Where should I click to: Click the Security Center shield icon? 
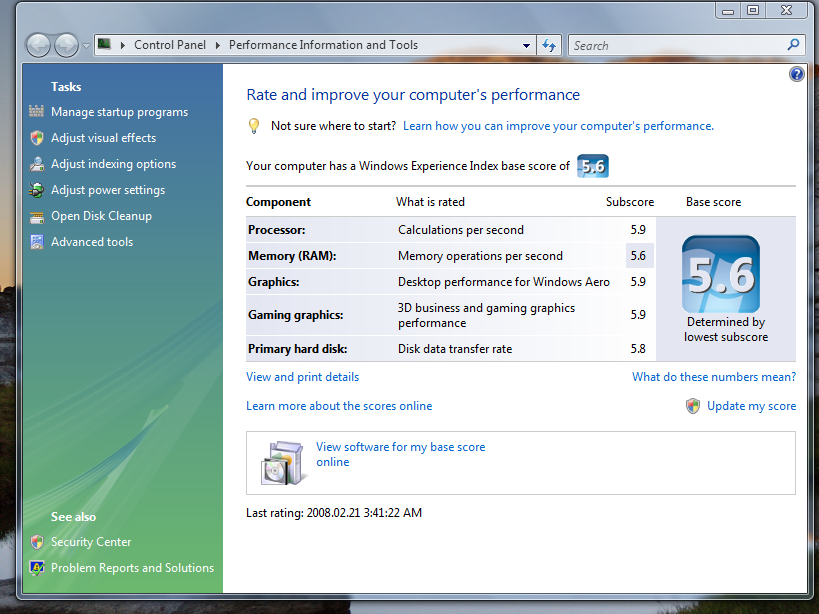pos(37,542)
